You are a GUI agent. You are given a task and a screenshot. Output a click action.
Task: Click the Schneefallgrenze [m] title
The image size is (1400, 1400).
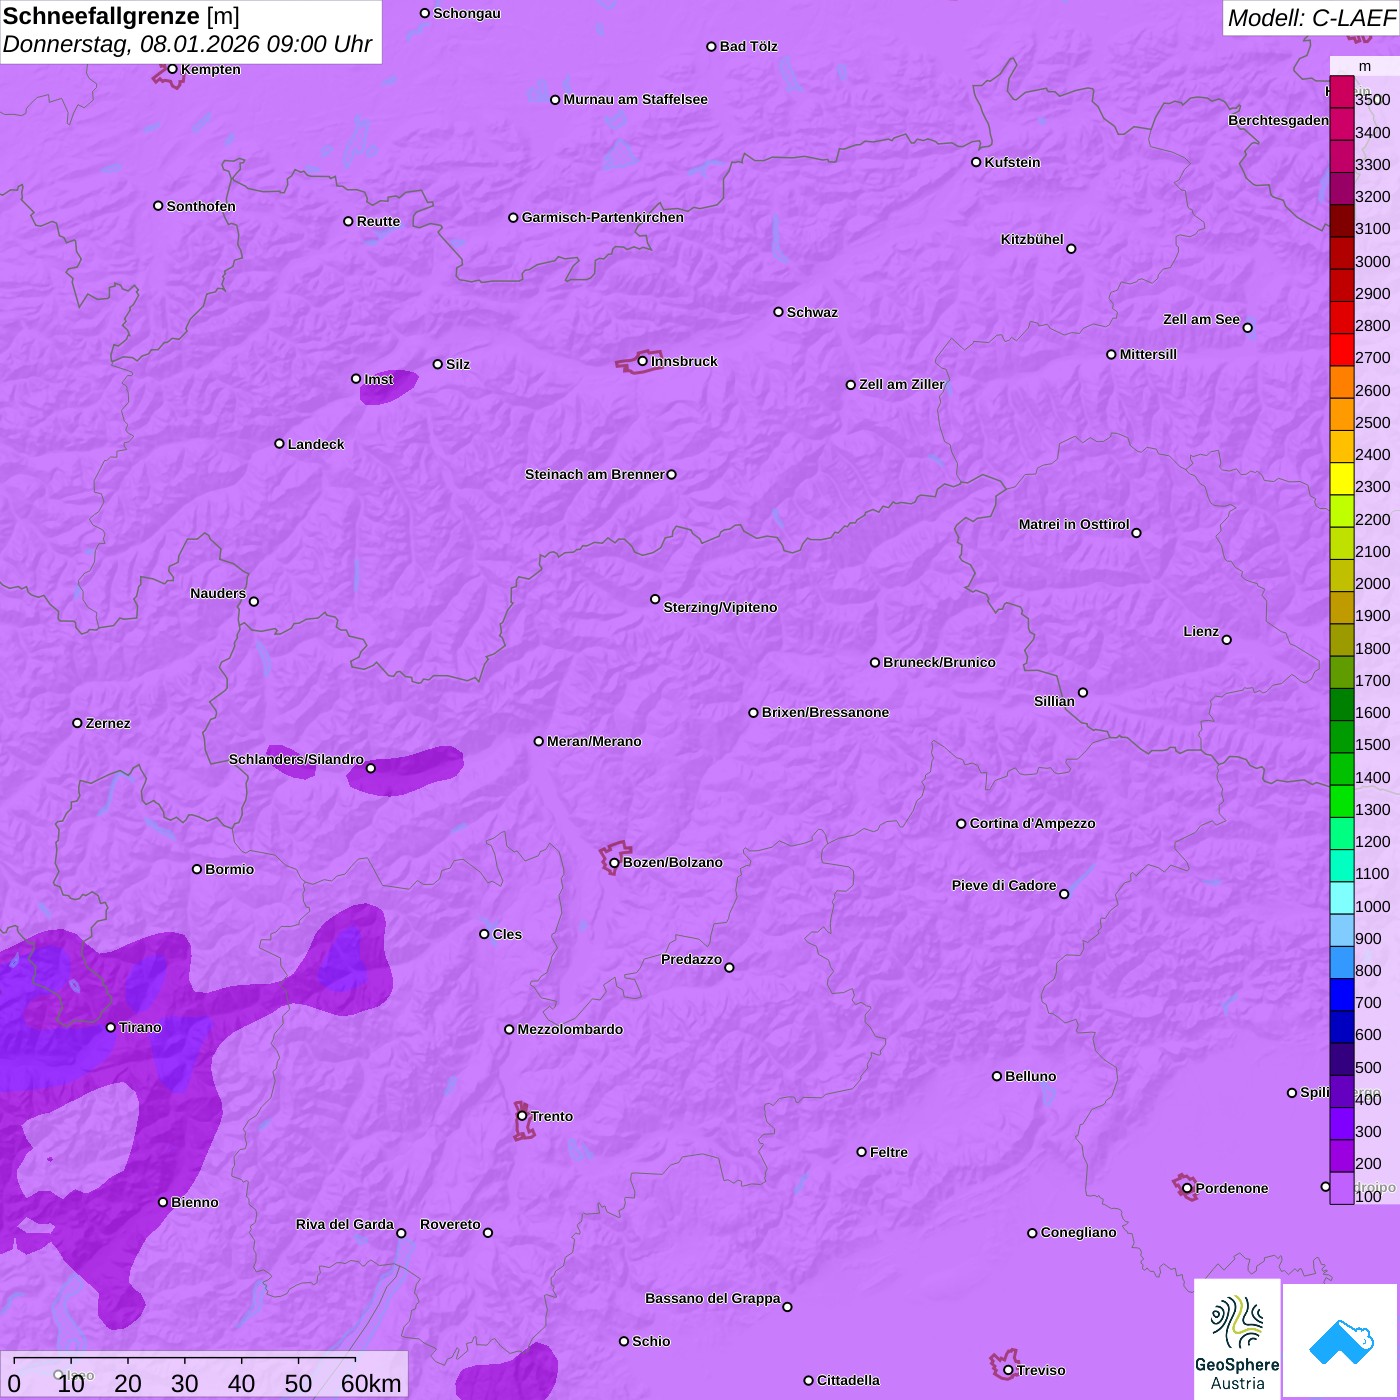pos(121,16)
